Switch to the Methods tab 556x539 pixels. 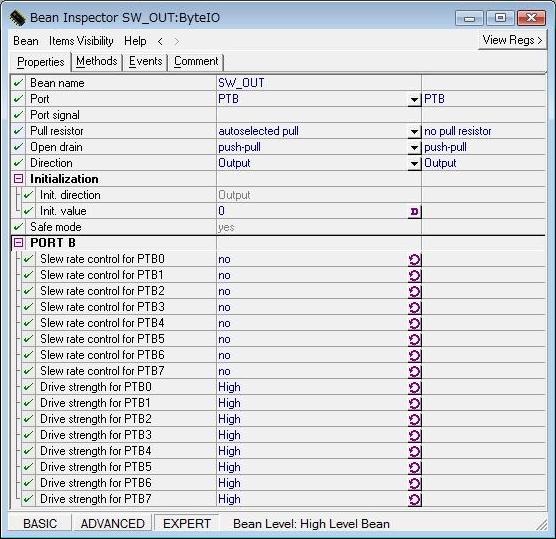tap(97, 61)
